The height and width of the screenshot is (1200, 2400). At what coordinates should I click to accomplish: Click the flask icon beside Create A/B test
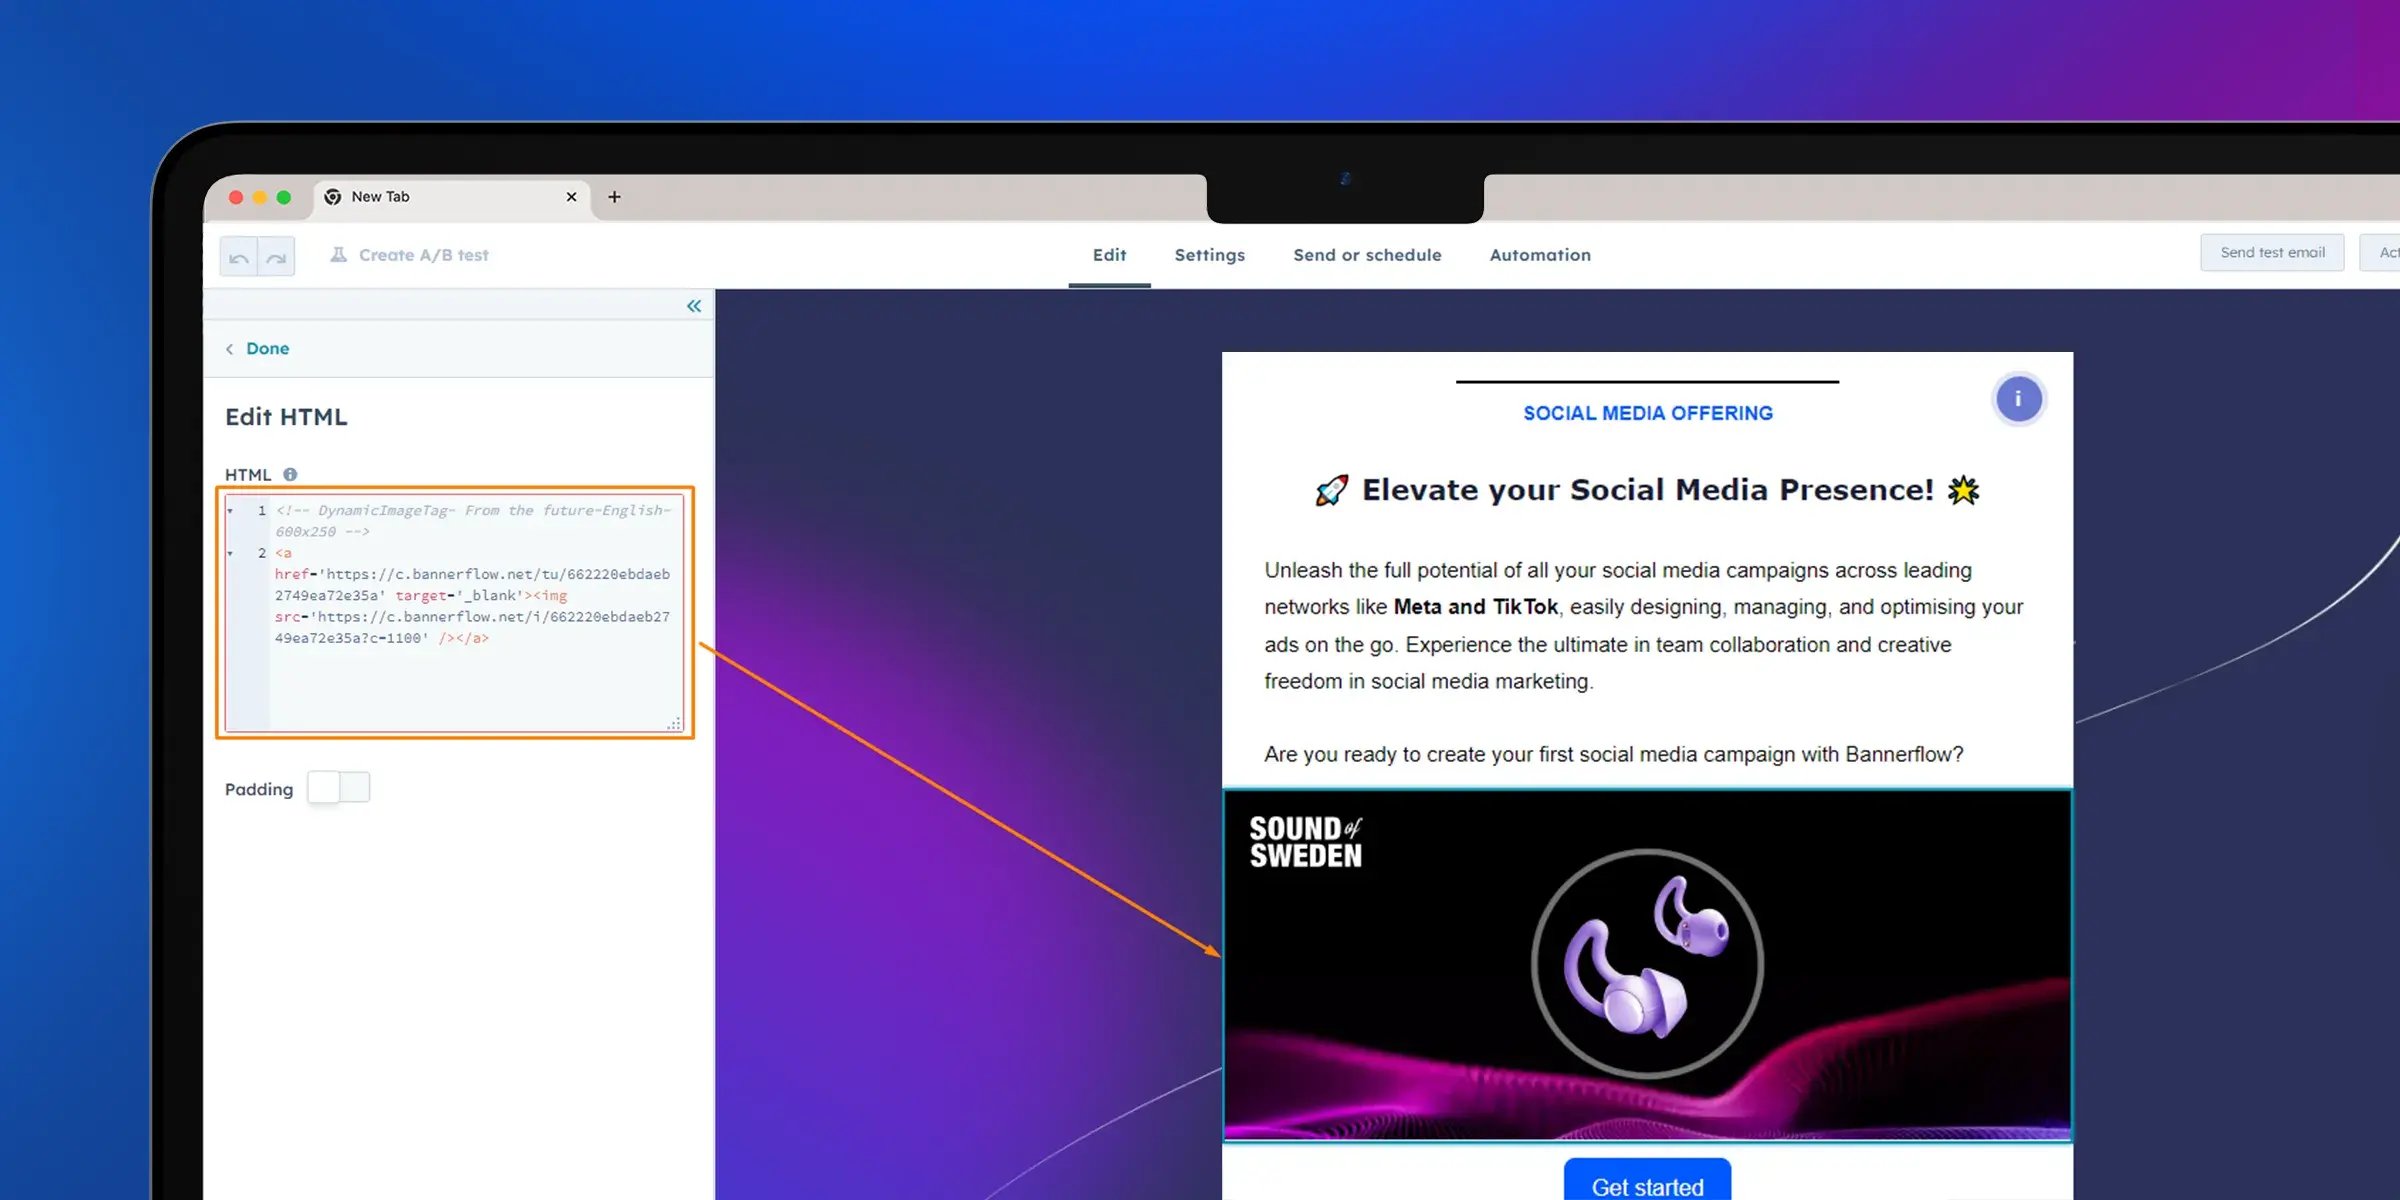pos(339,255)
